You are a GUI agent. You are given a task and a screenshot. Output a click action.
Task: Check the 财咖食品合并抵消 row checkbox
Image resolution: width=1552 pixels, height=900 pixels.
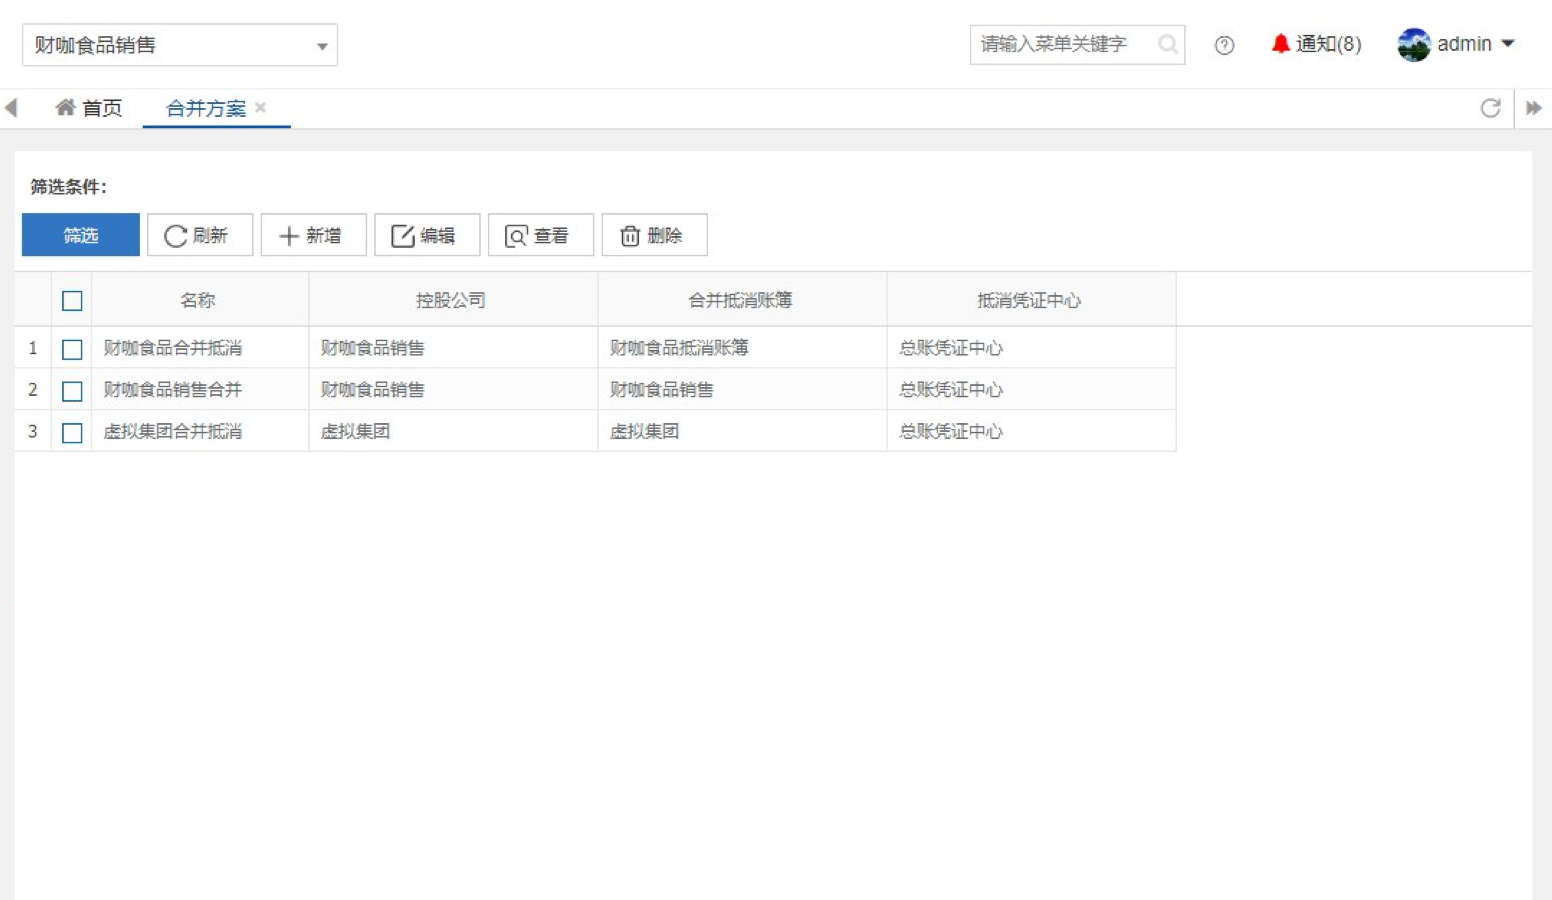pyautogui.click(x=72, y=349)
